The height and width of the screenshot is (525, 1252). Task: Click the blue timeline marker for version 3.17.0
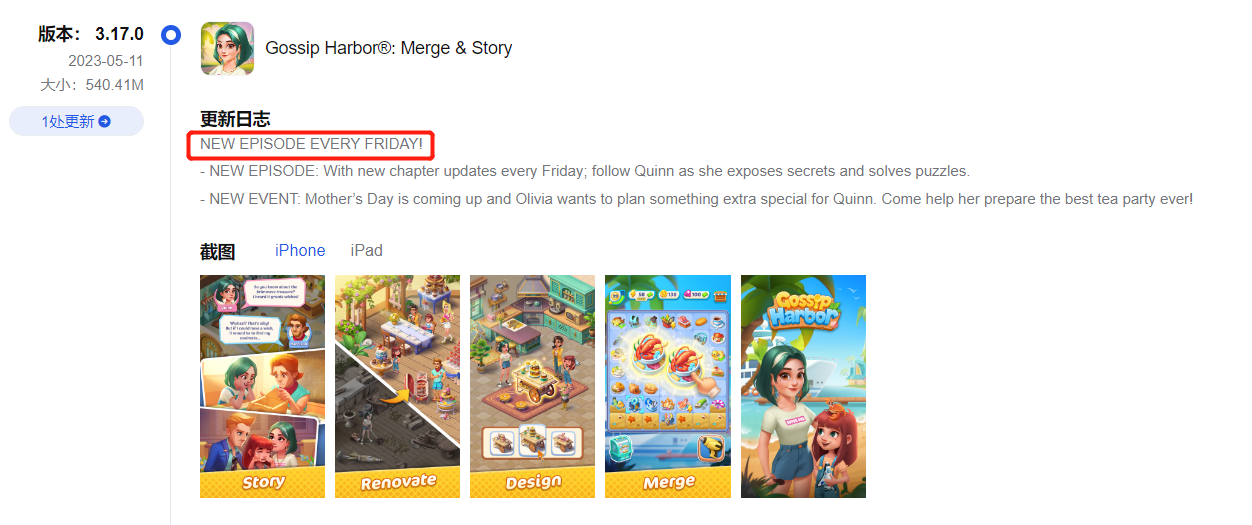pyautogui.click(x=171, y=35)
